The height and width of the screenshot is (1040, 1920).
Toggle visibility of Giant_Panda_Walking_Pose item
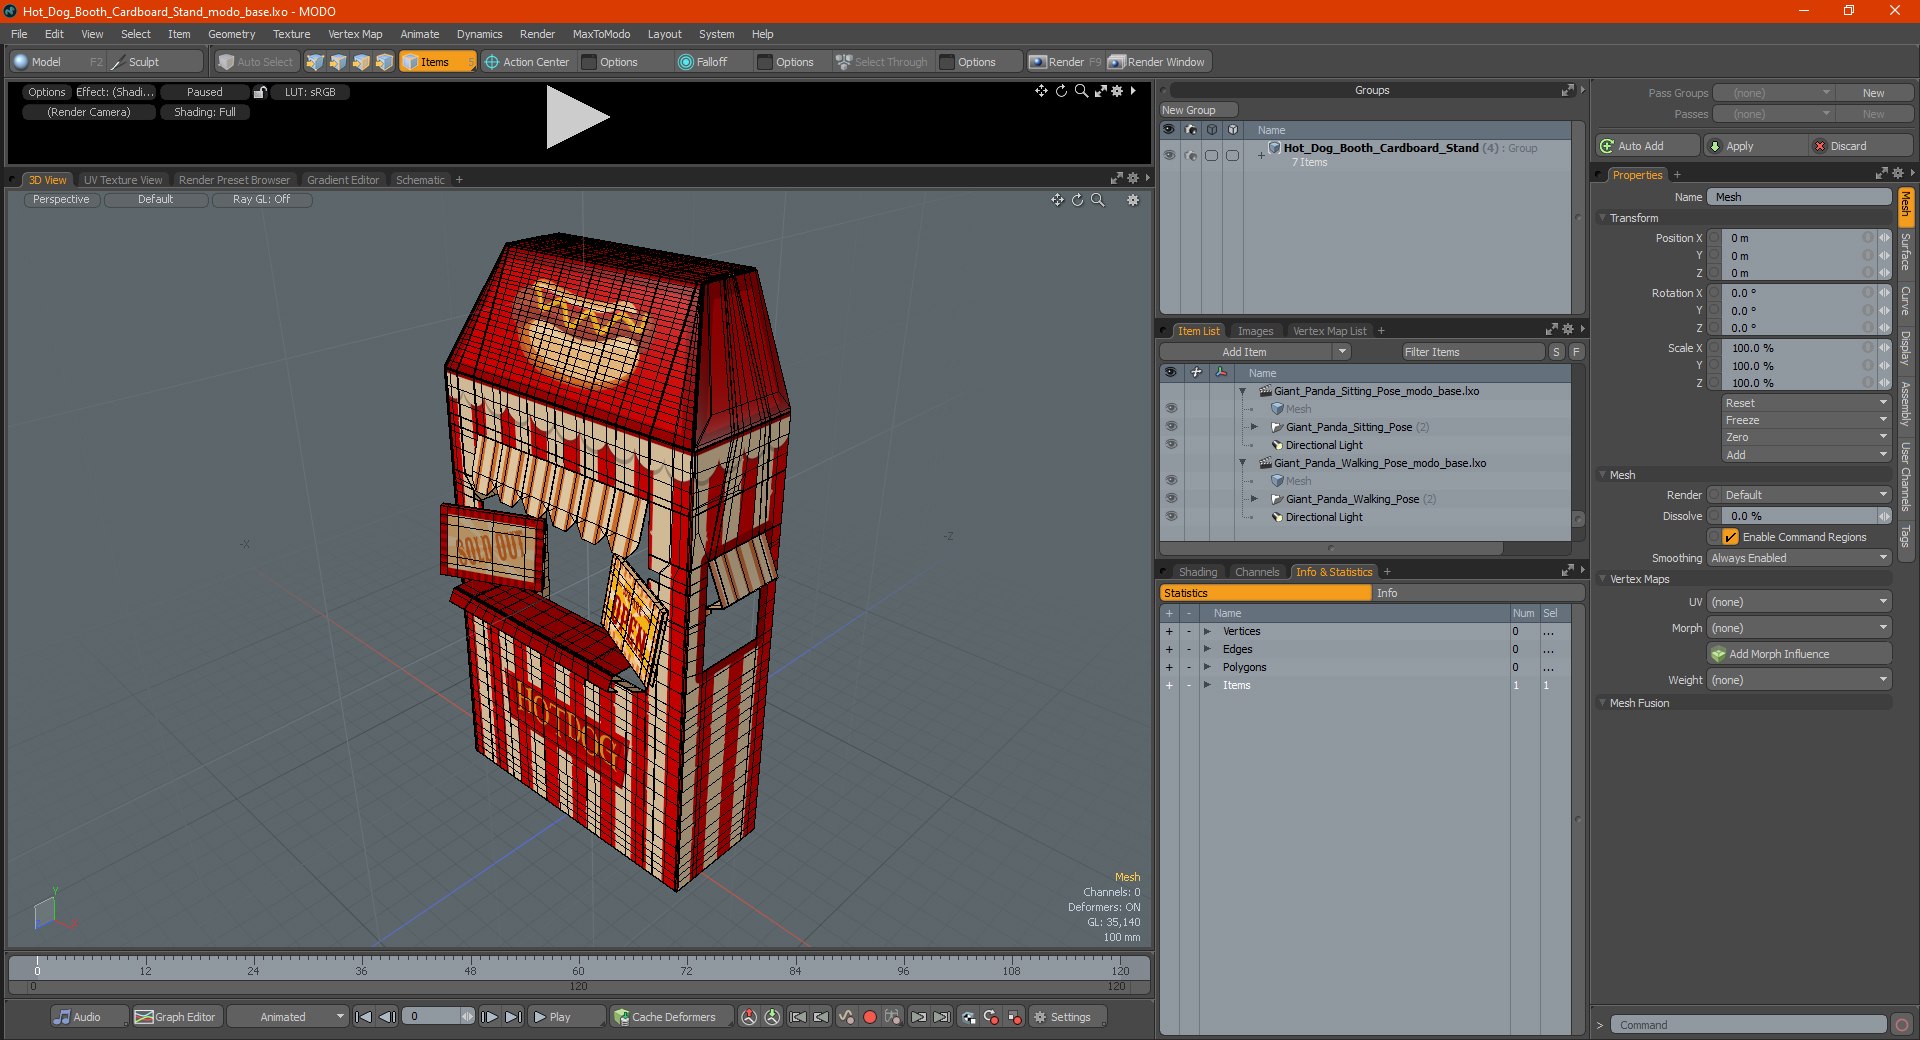tap(1171, 499)
